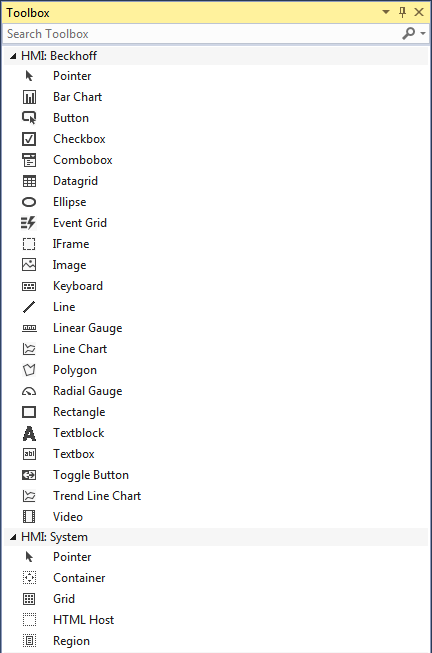Select the Toggle Button icon
This screenshot has width=432, height=653.
click(29, 475)
